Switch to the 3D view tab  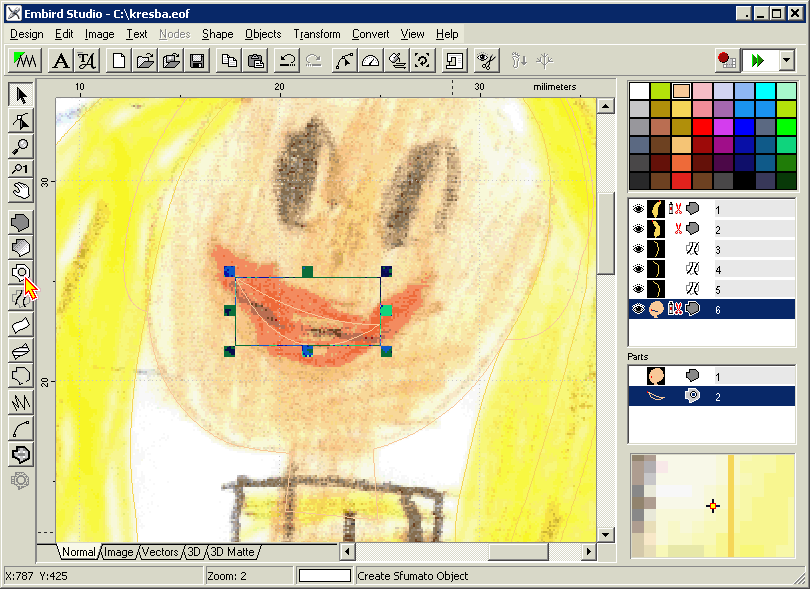point(194,552)
